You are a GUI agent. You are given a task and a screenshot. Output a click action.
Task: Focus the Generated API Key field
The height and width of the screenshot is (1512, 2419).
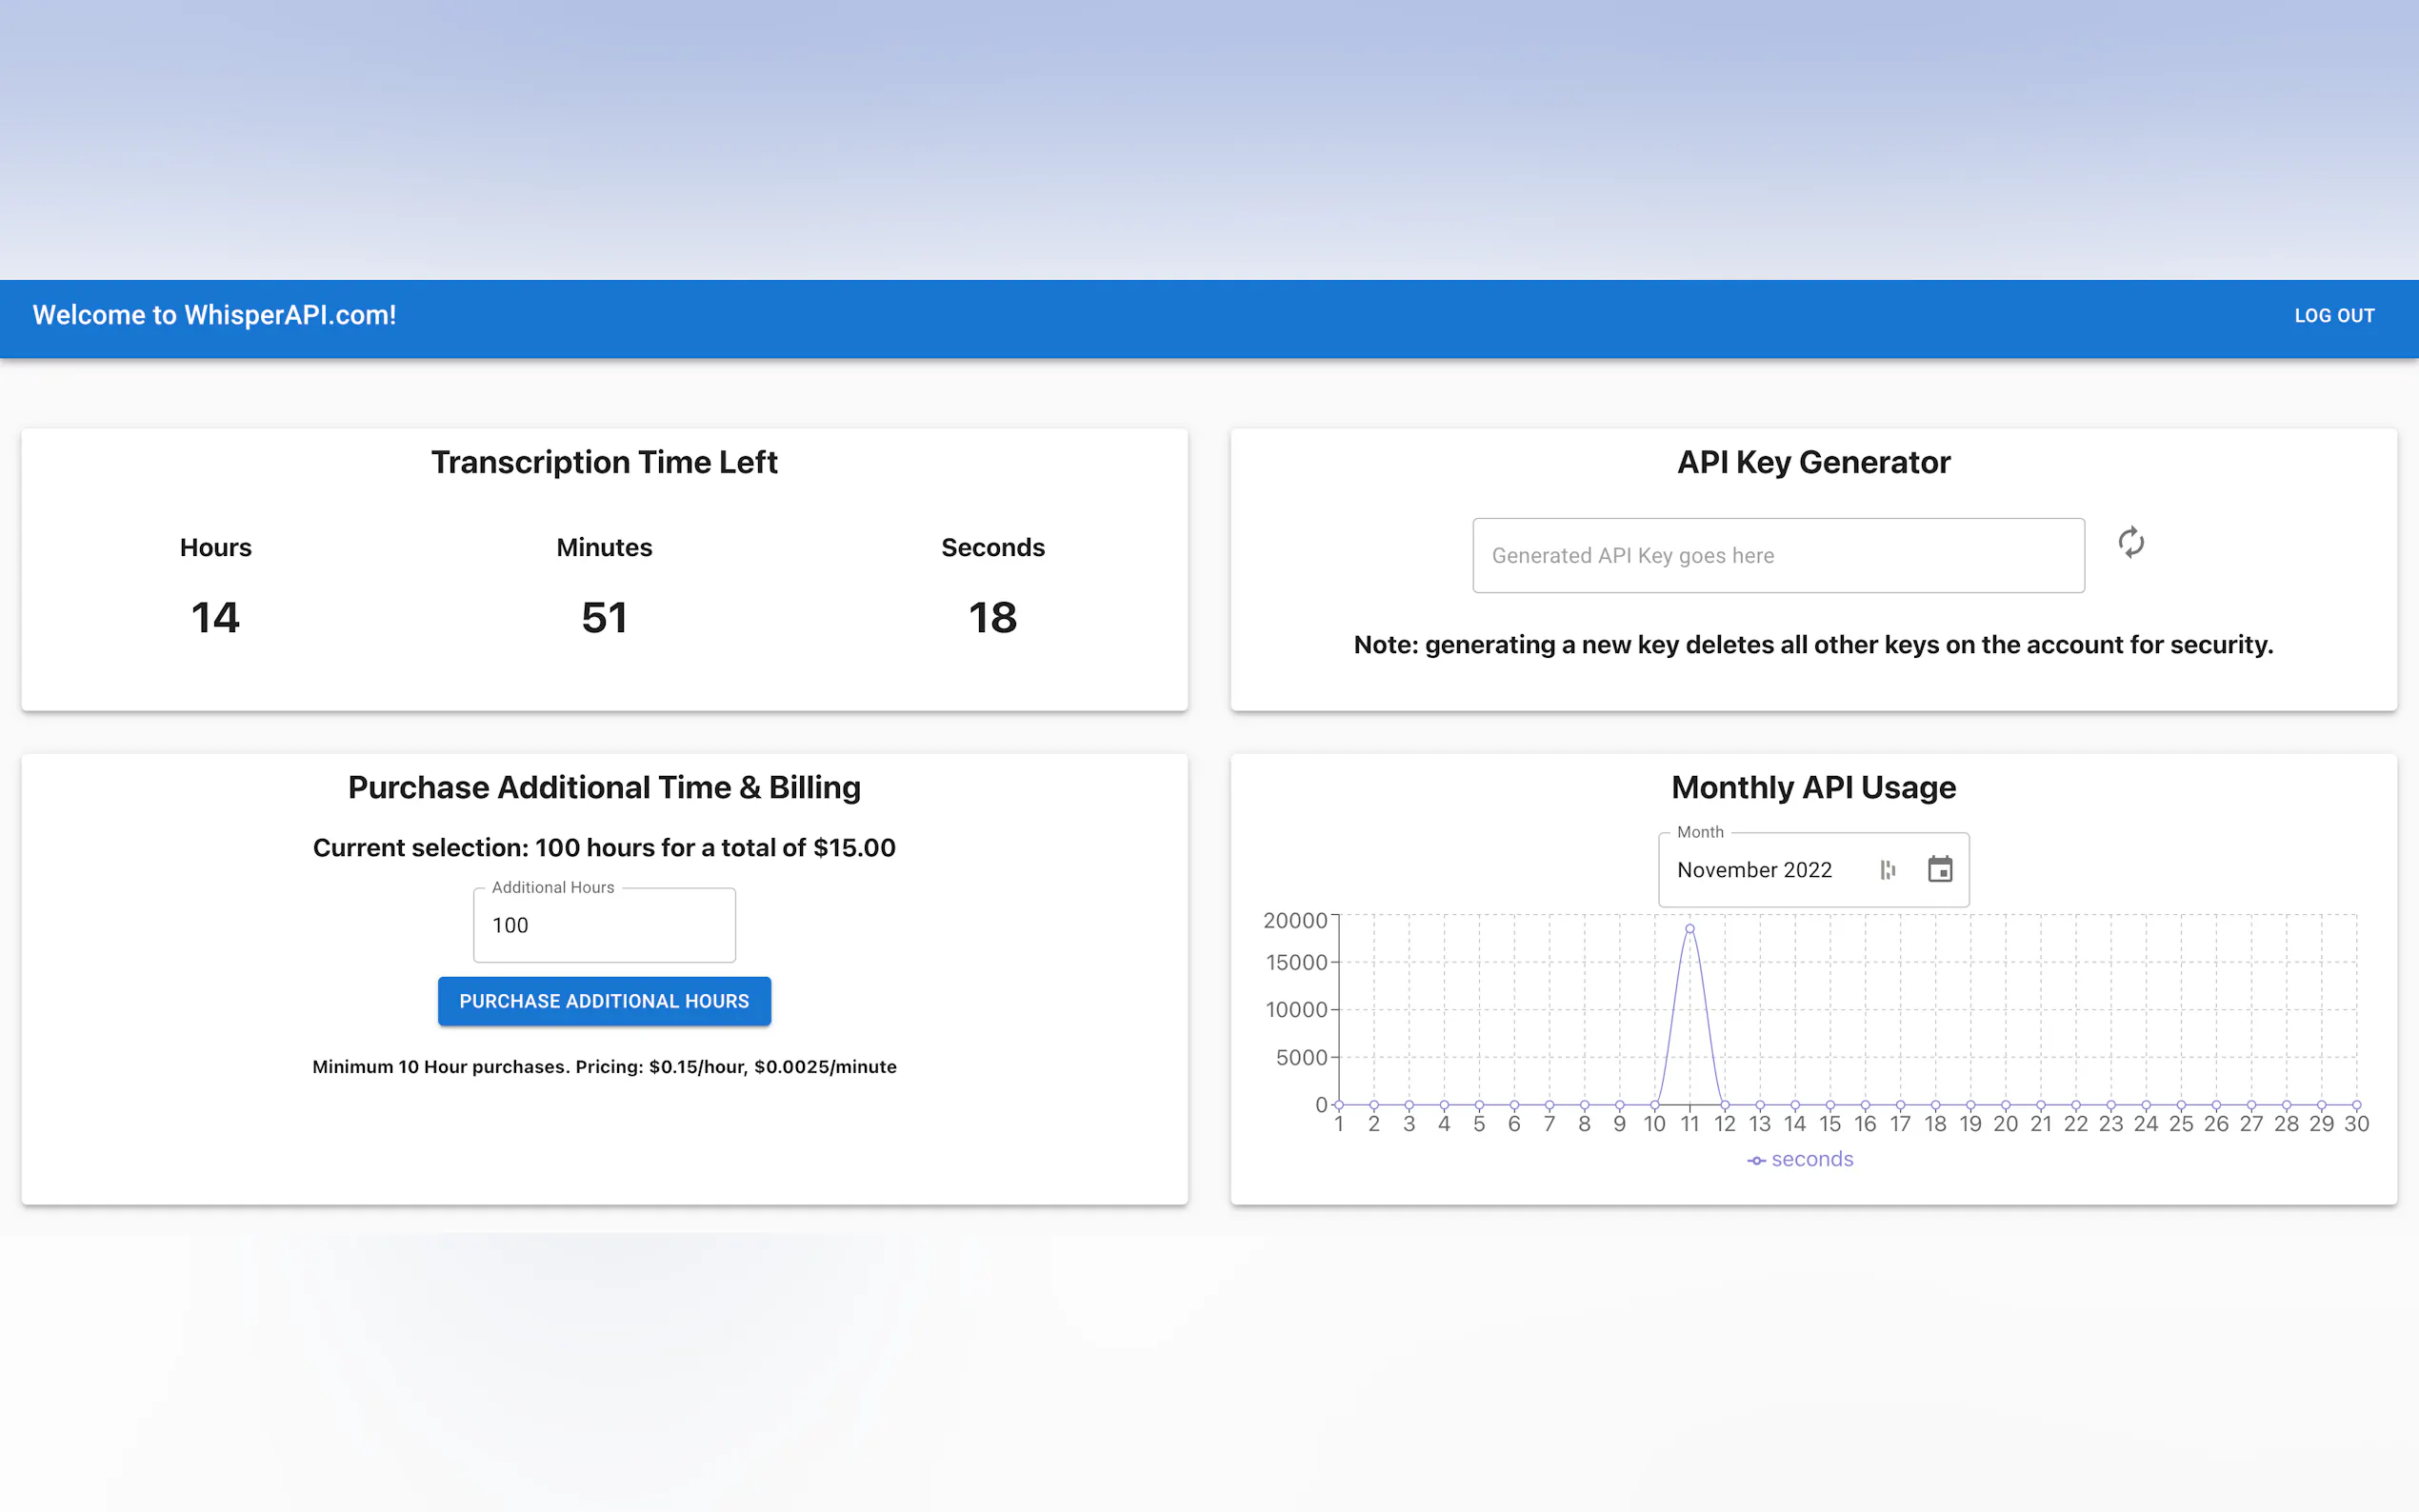1777,555
